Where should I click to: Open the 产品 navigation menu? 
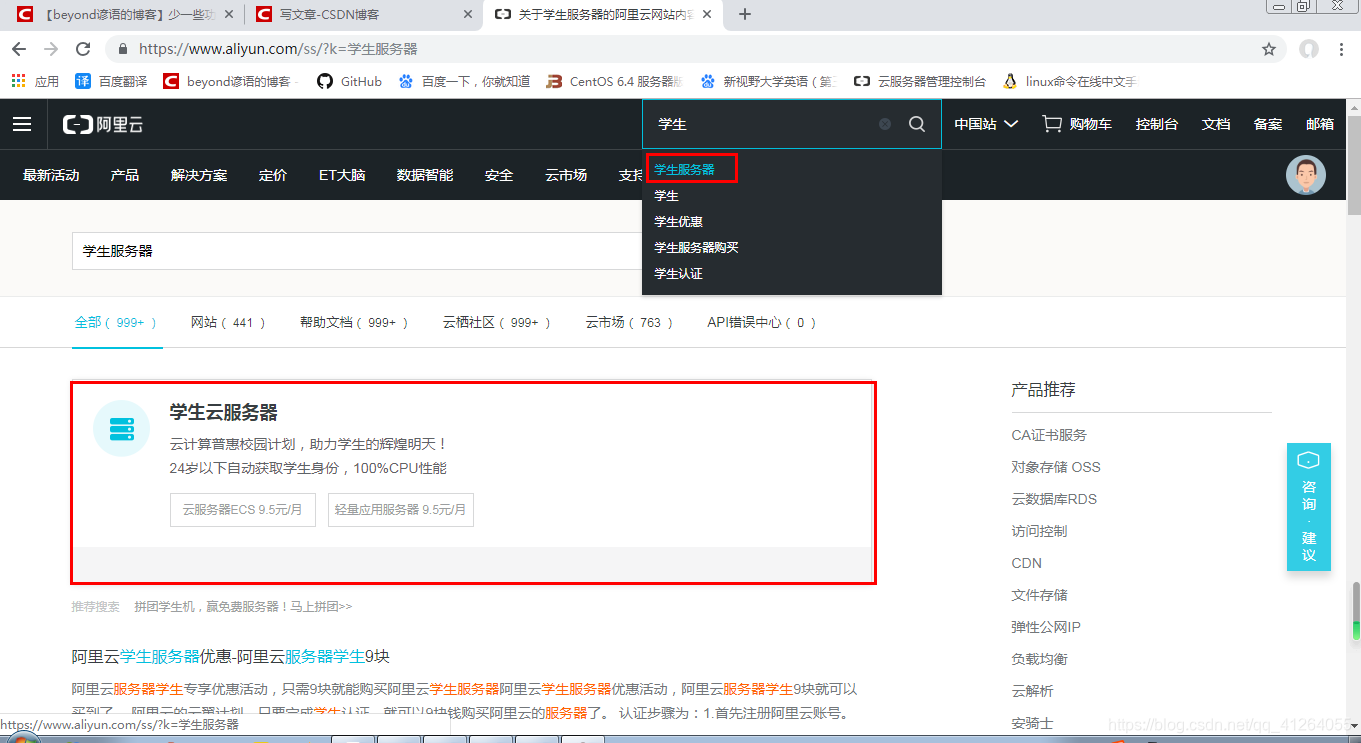coord(125,175)
